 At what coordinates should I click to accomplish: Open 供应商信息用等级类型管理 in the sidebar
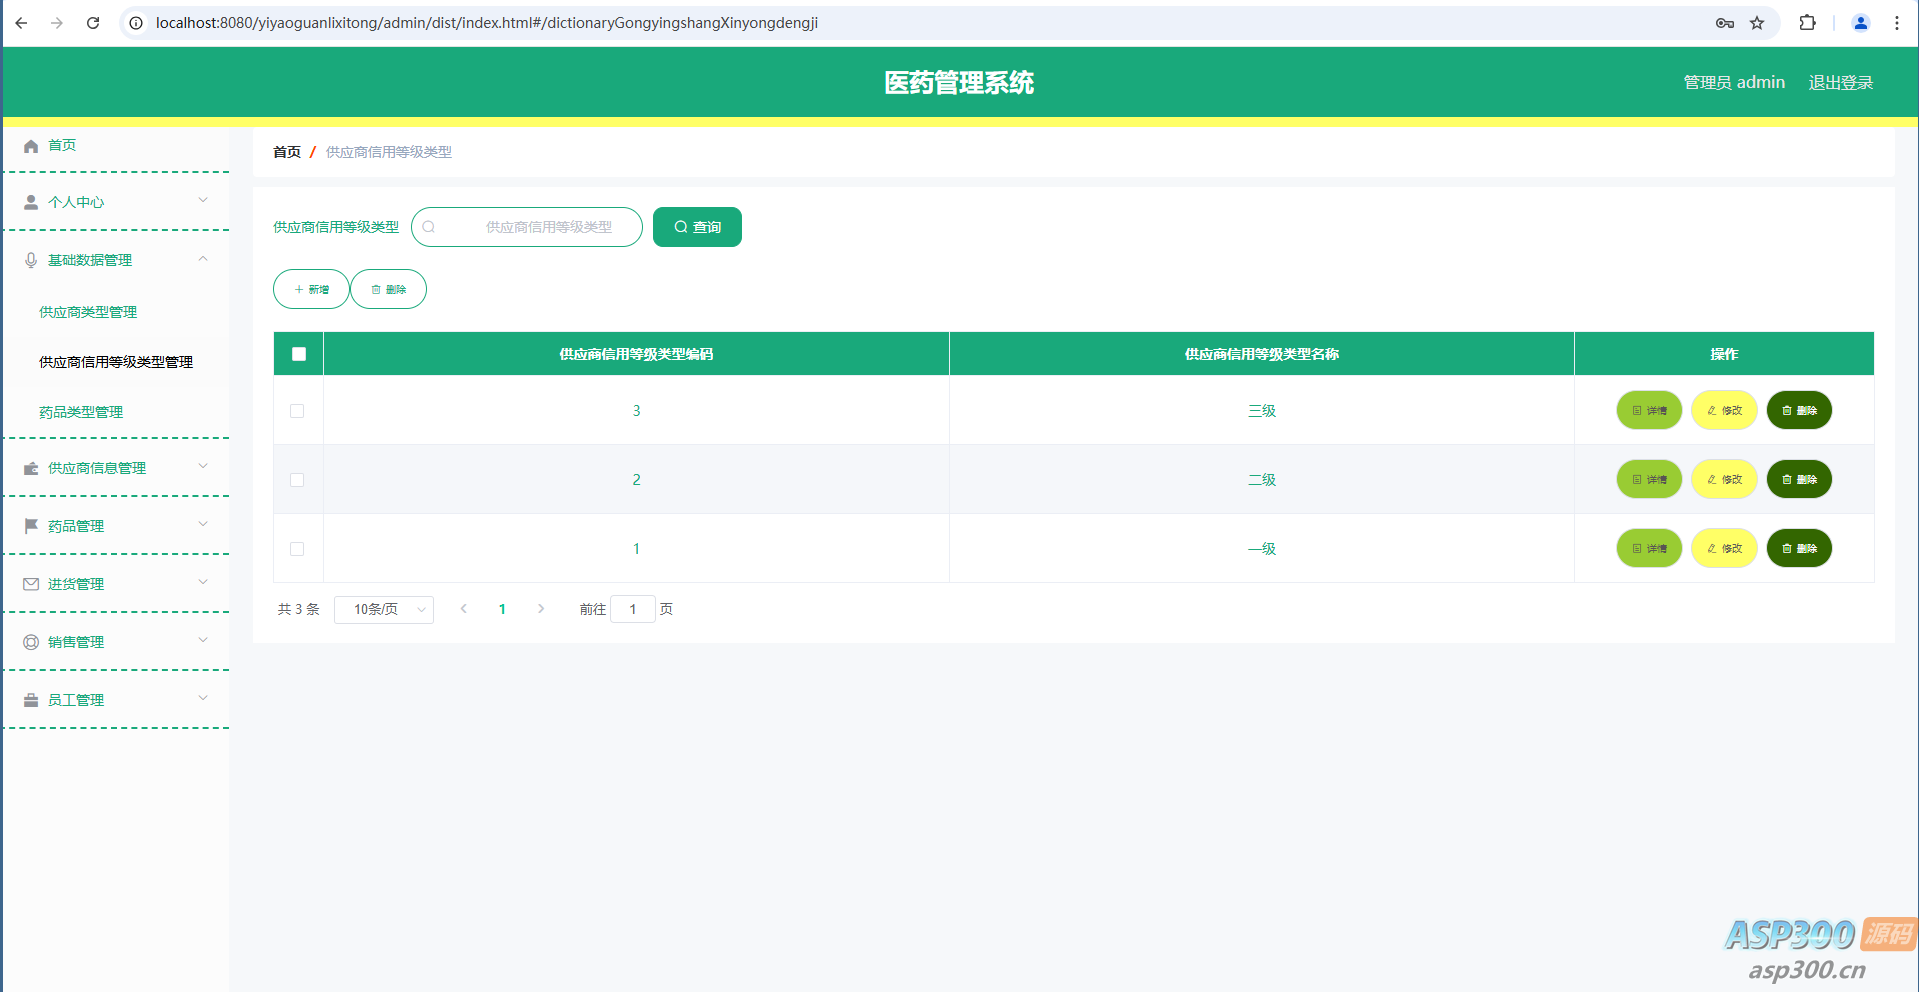[x=116, y=362]
